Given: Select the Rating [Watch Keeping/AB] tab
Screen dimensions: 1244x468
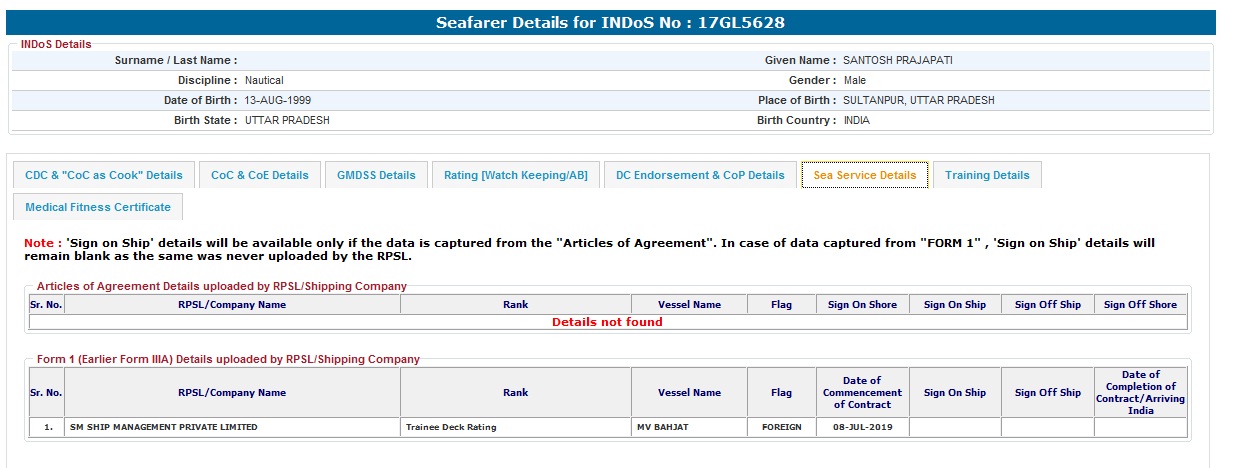Looking at the screenshot, I should click(x=516, y=175).
